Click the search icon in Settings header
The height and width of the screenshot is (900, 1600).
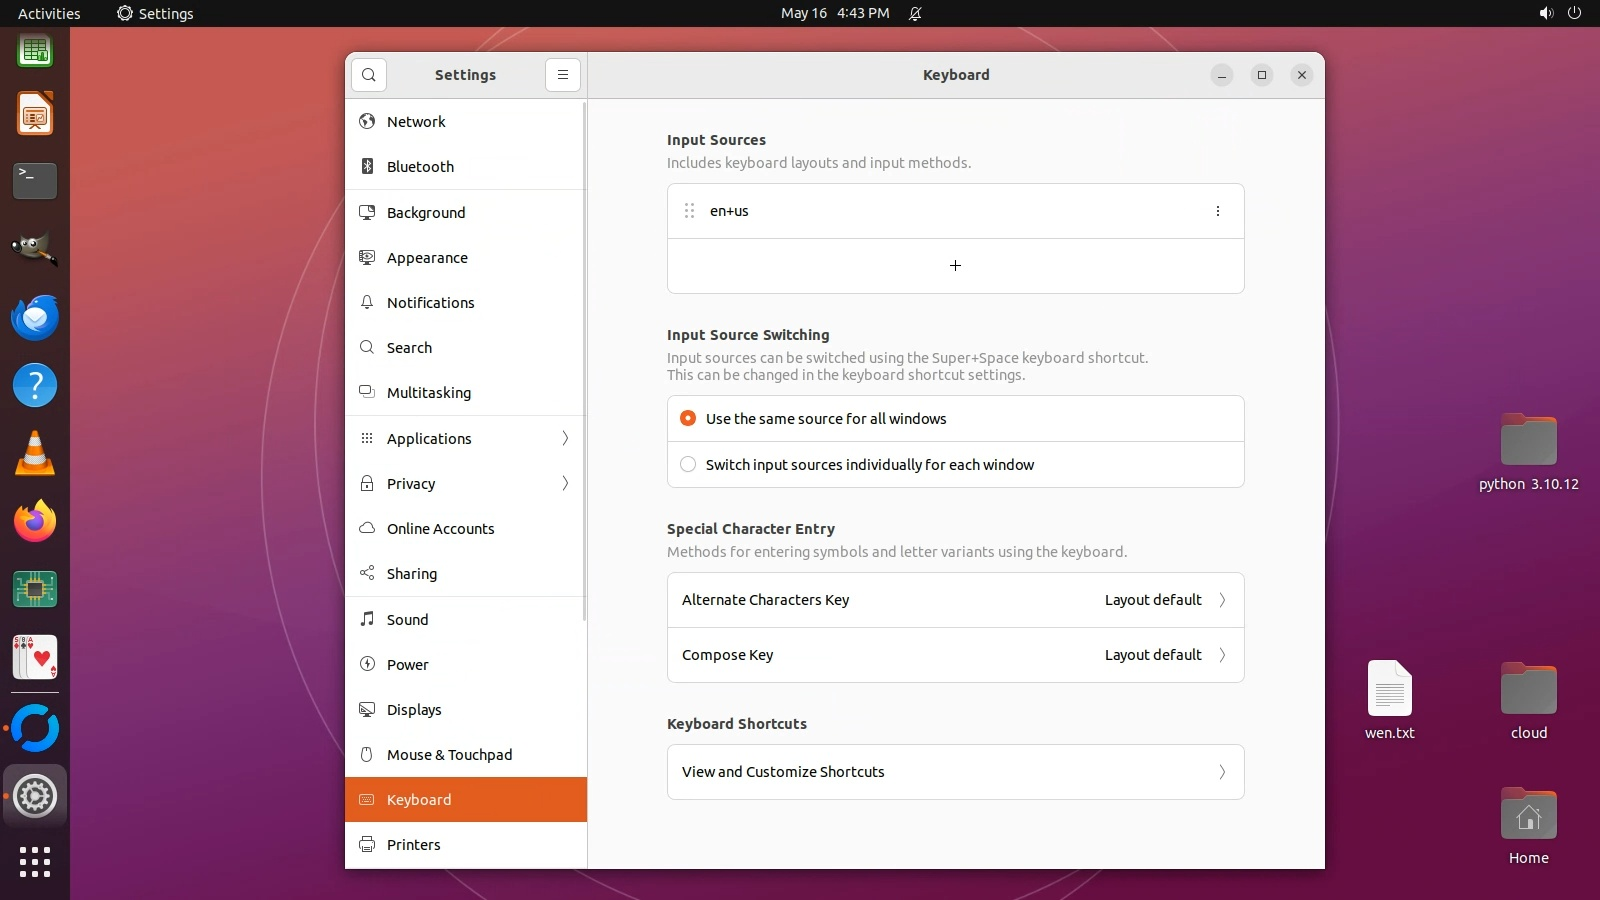coord(369,75)
